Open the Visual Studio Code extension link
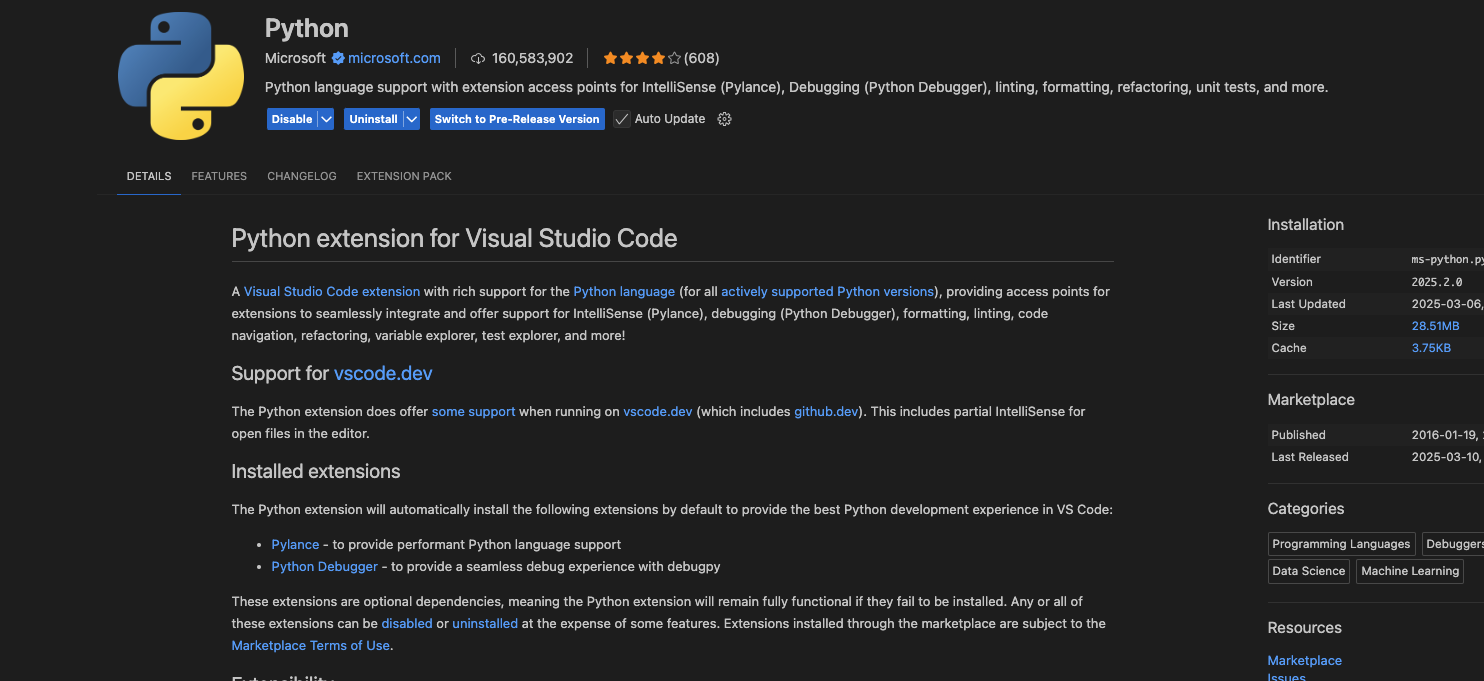 [x=332, y=292]
